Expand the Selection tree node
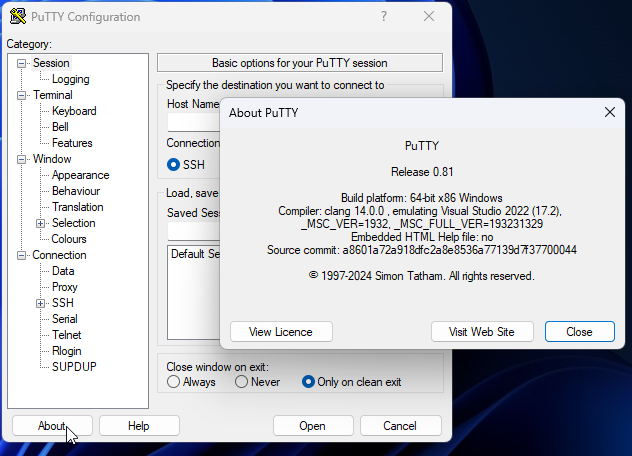632x456 pixels. 41,223
